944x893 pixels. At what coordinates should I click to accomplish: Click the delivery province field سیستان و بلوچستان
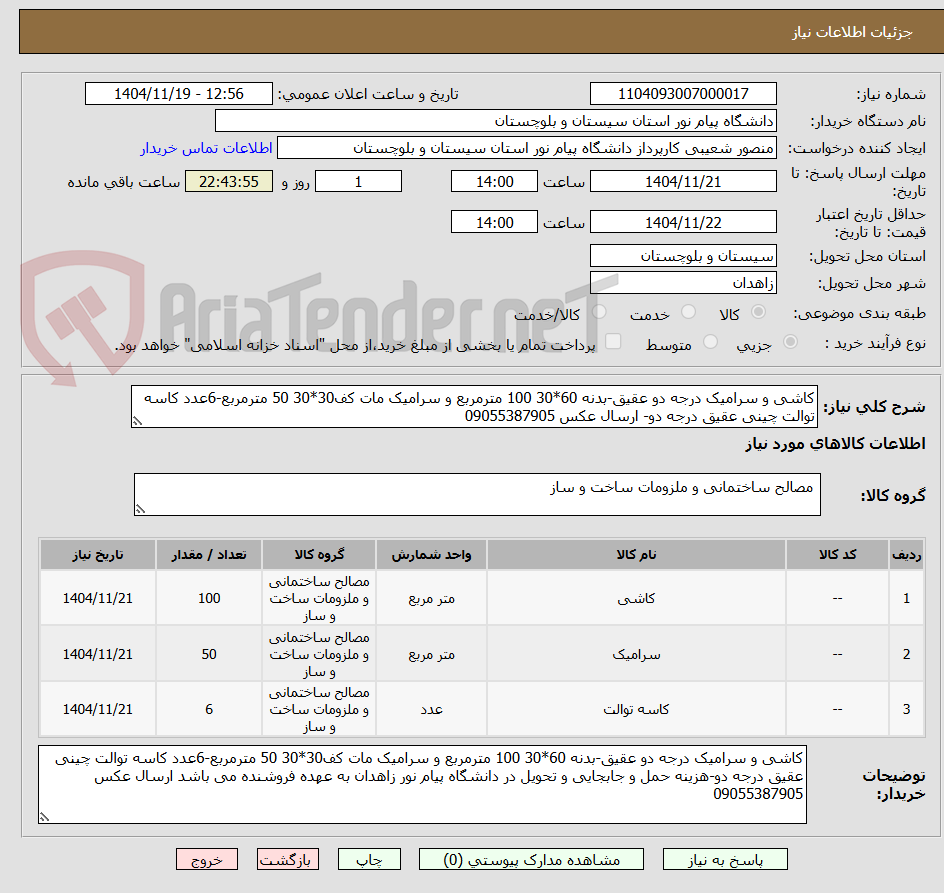click(x=683, y=256)
